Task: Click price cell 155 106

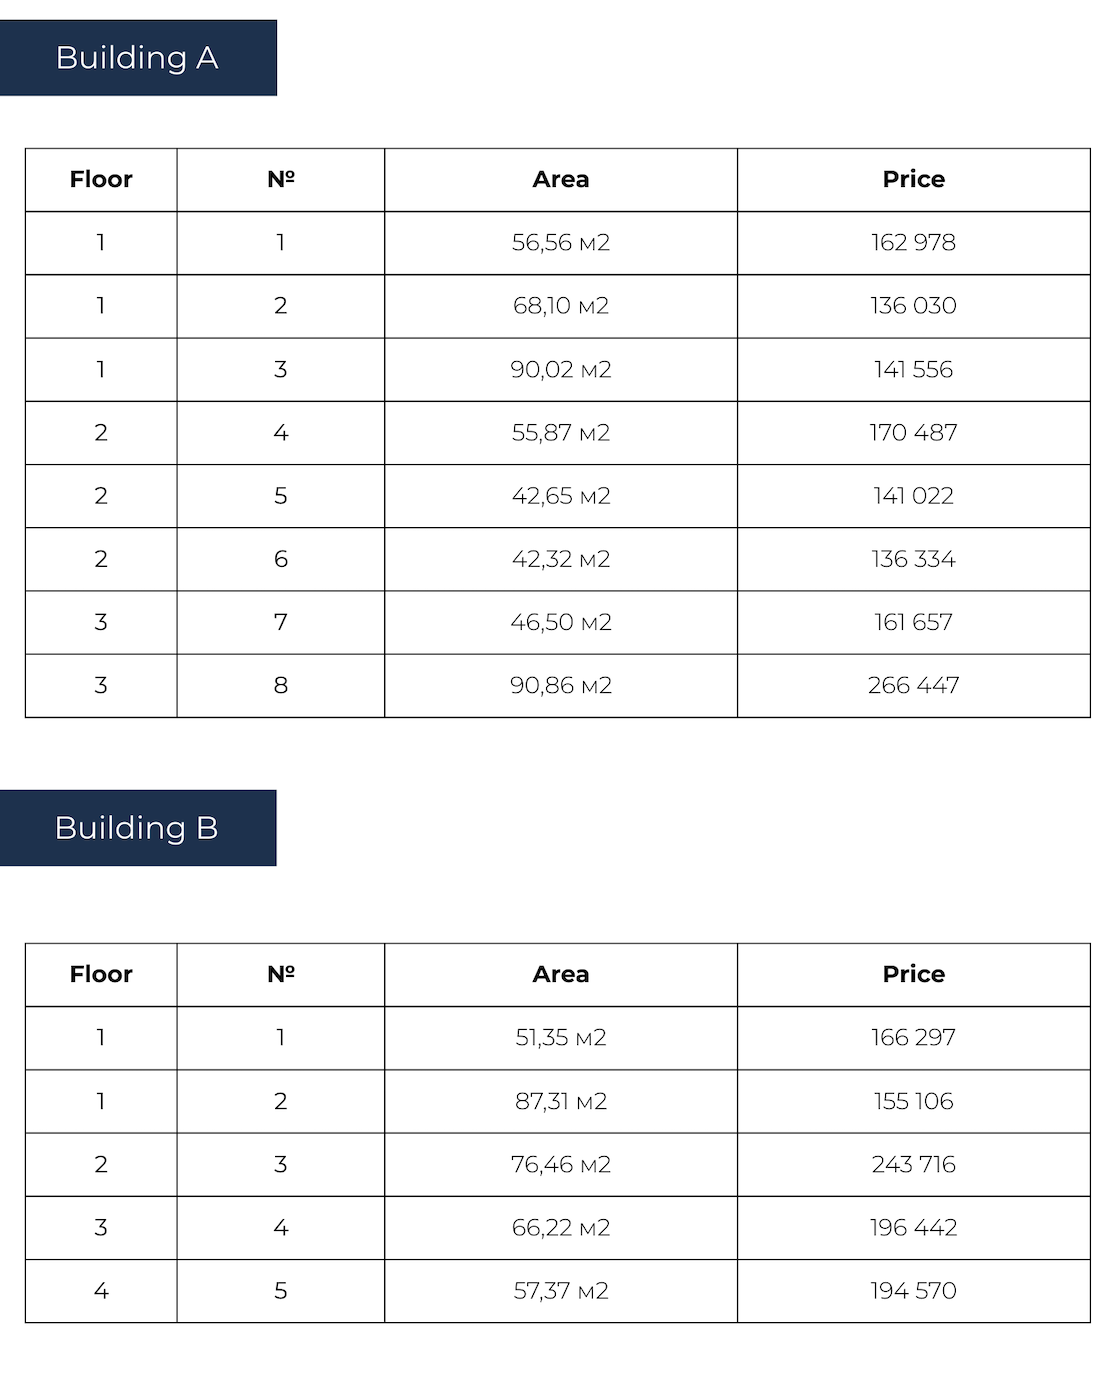Action: [913, 1101]
